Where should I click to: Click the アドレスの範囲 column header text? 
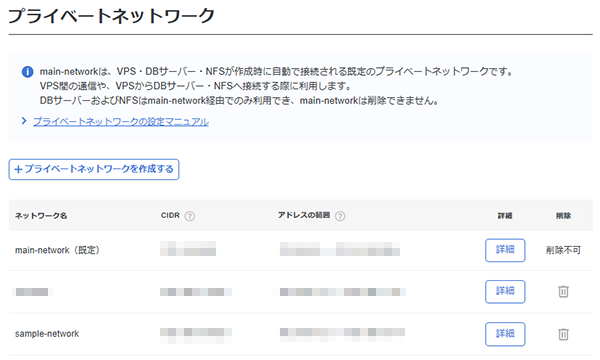[x=304, y=215]
